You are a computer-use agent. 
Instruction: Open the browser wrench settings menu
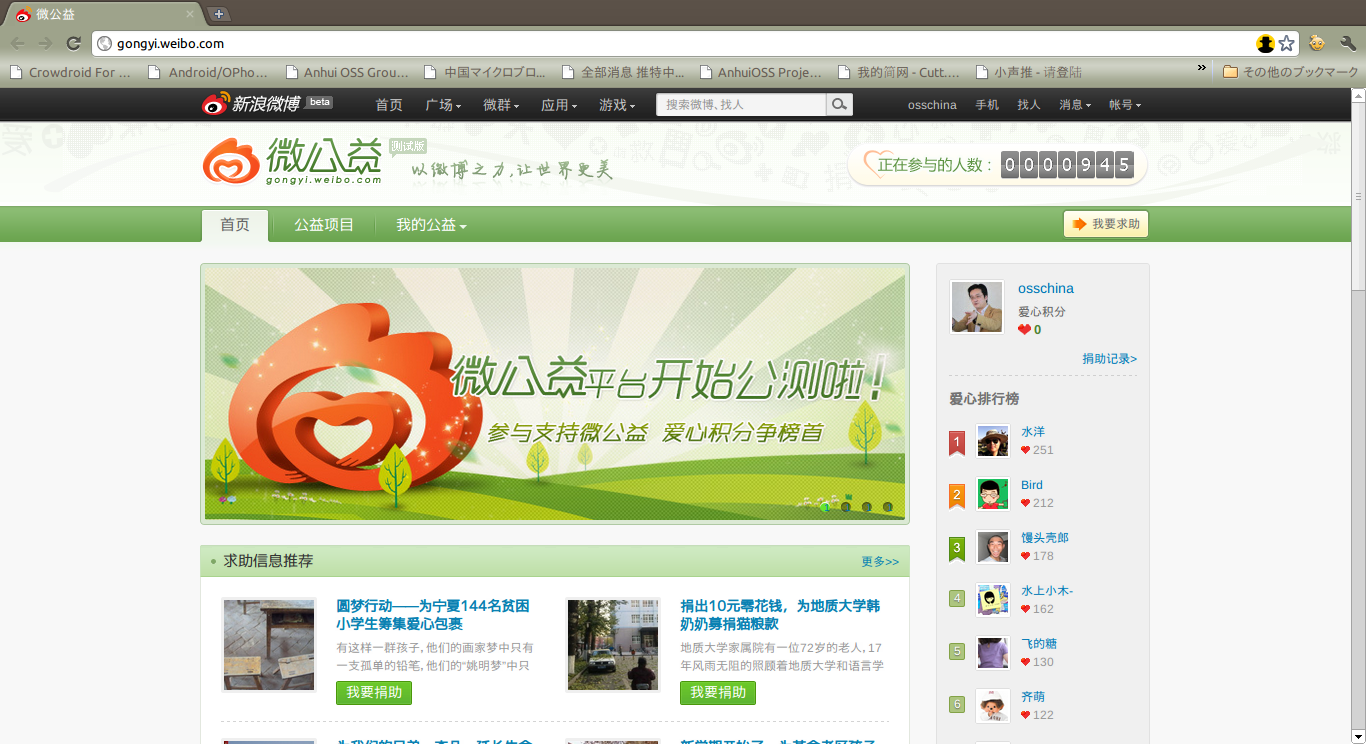[1347, 44]
